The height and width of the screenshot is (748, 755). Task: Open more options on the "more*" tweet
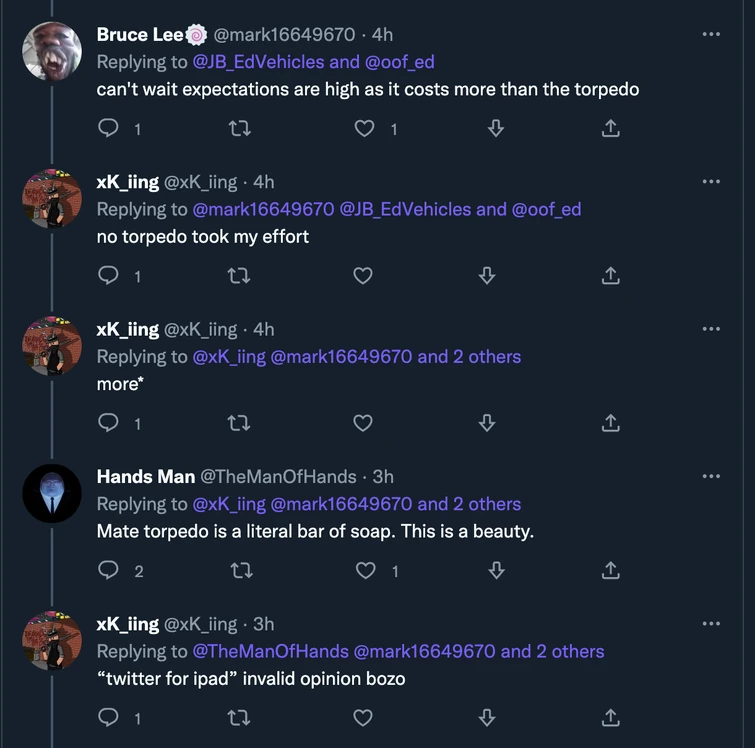click(711, 329)
